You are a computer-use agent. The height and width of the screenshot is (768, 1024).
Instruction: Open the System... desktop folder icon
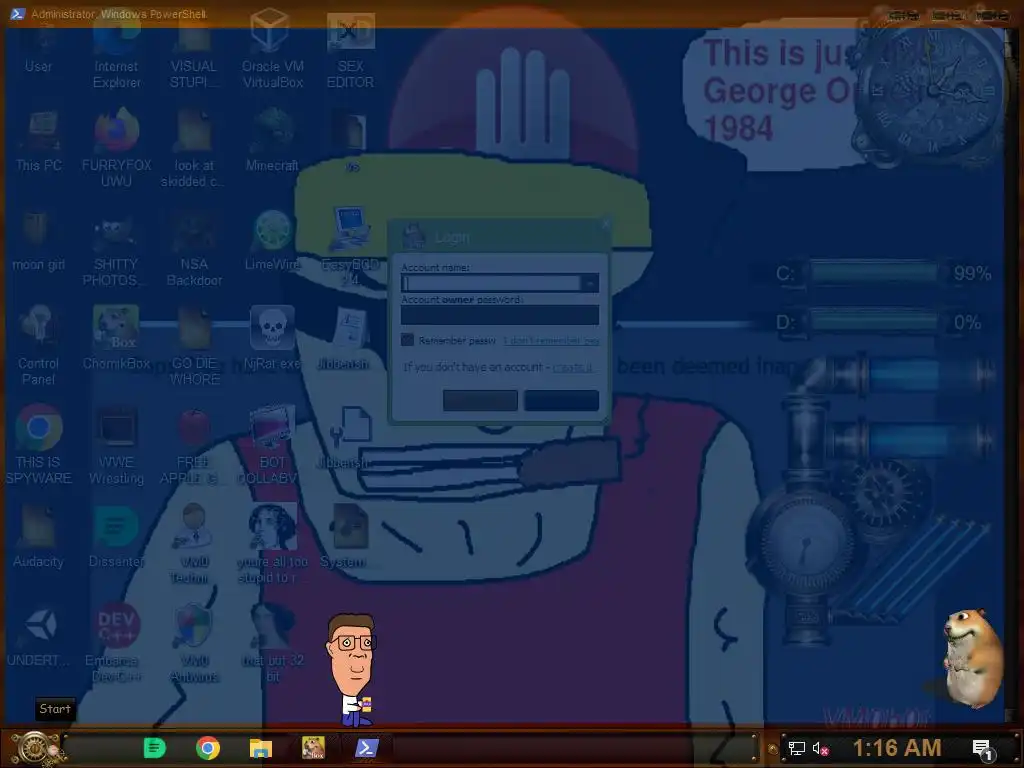click(x=350, y=537)
